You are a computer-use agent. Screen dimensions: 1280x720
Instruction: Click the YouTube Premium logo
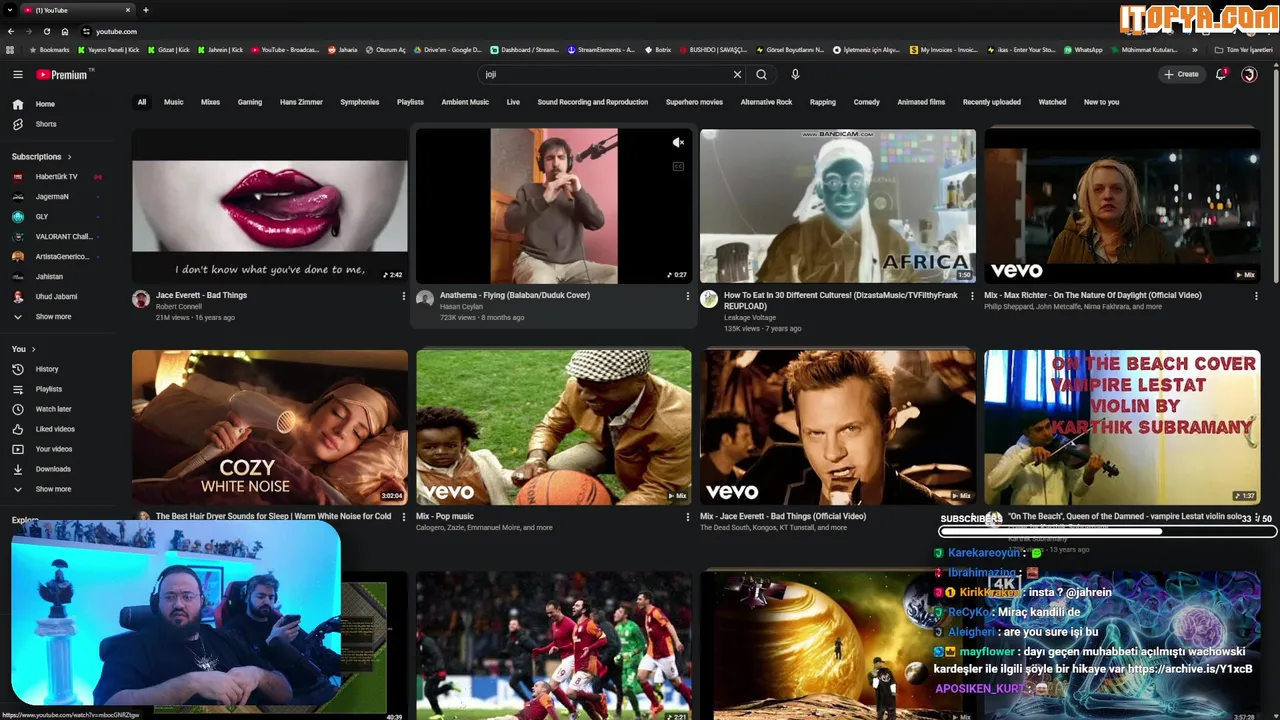pos(64,74)
